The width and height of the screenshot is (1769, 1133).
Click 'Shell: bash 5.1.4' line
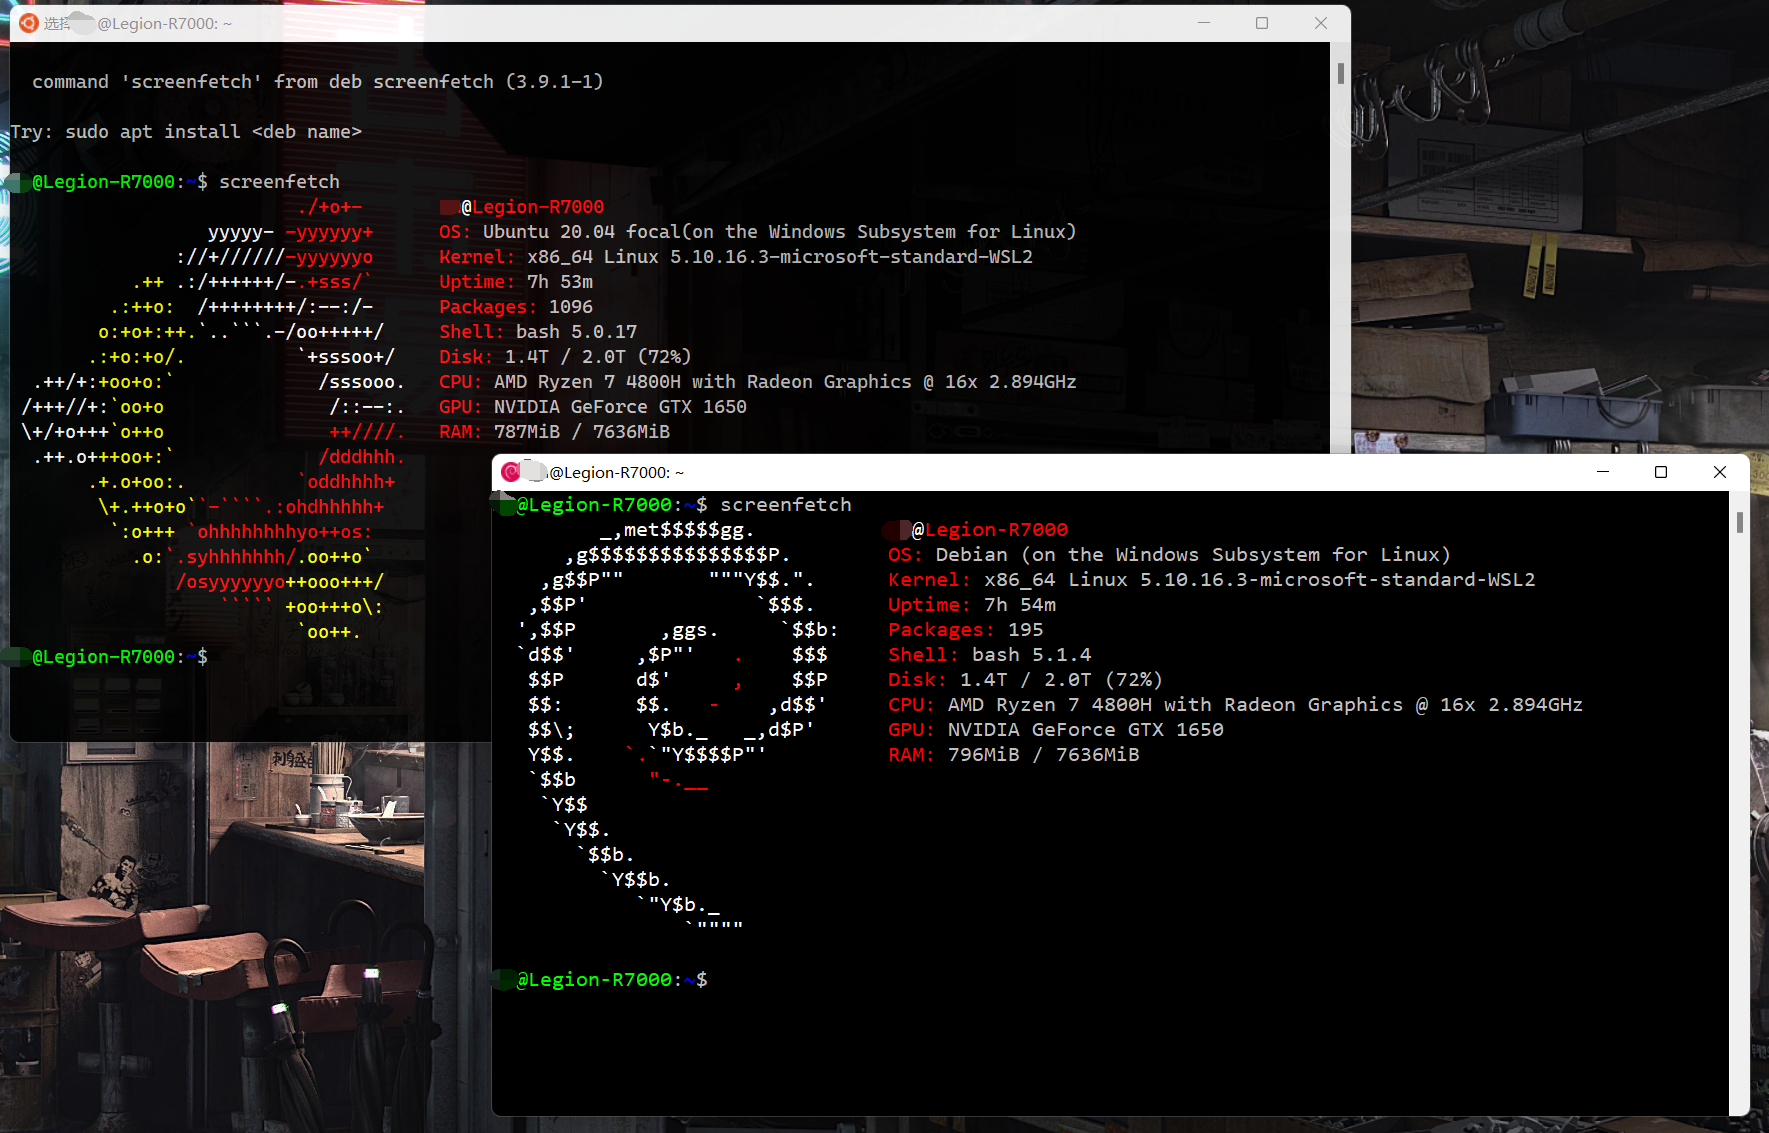click(x=990, y=654)
